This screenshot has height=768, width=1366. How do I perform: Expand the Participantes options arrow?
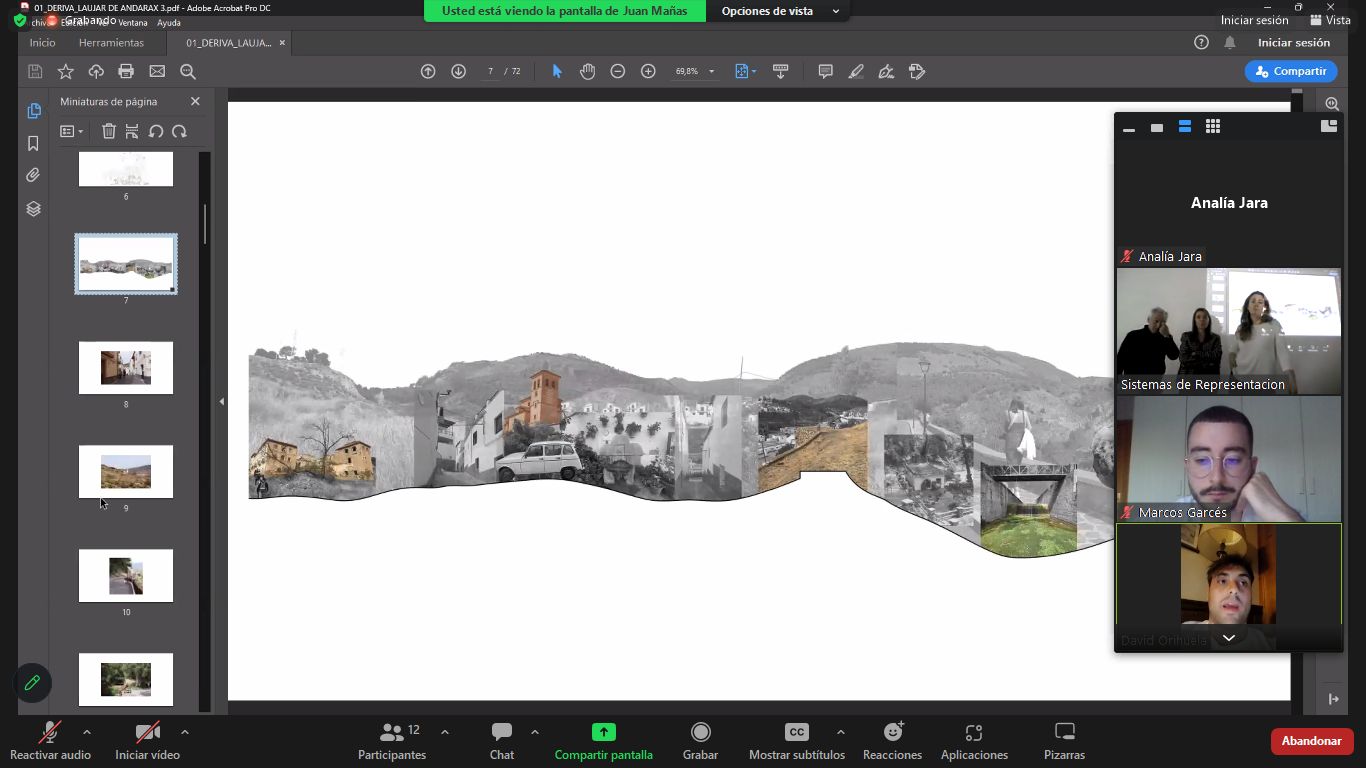[445, 732]
